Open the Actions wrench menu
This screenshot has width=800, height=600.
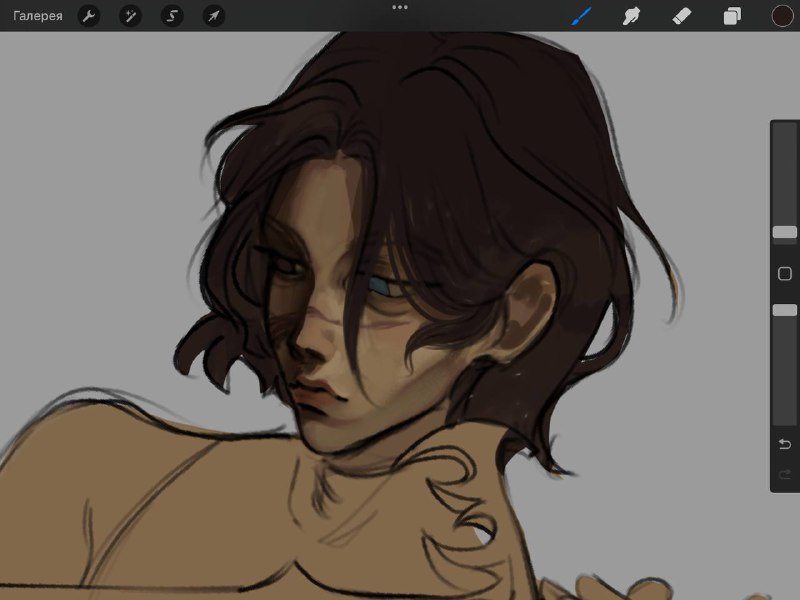click(x=89, y=16)
